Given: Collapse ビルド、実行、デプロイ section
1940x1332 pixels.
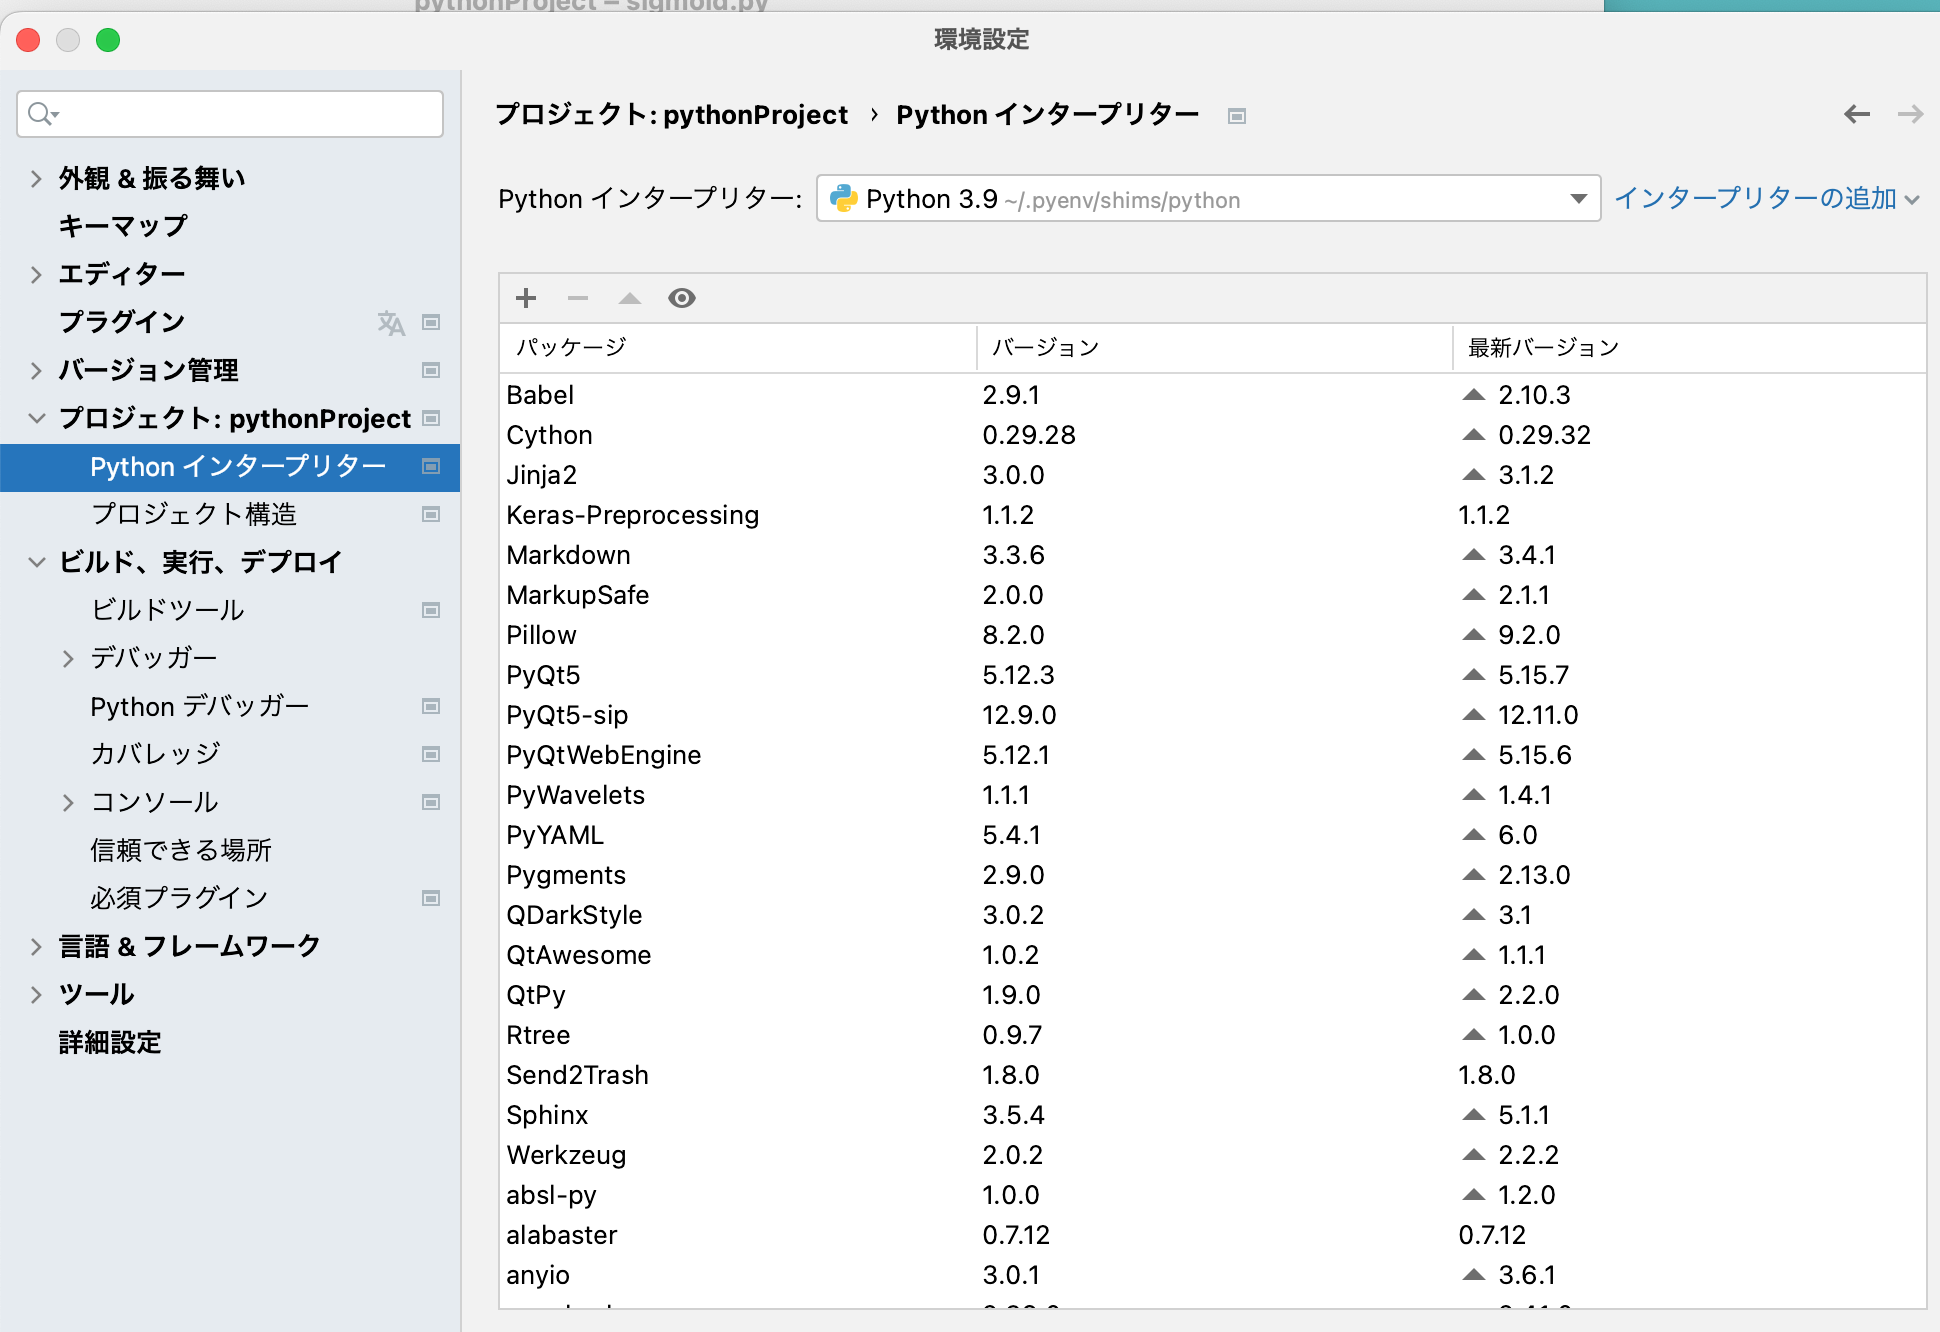Looking at the screenshot, I should click(x=36, y=562).
